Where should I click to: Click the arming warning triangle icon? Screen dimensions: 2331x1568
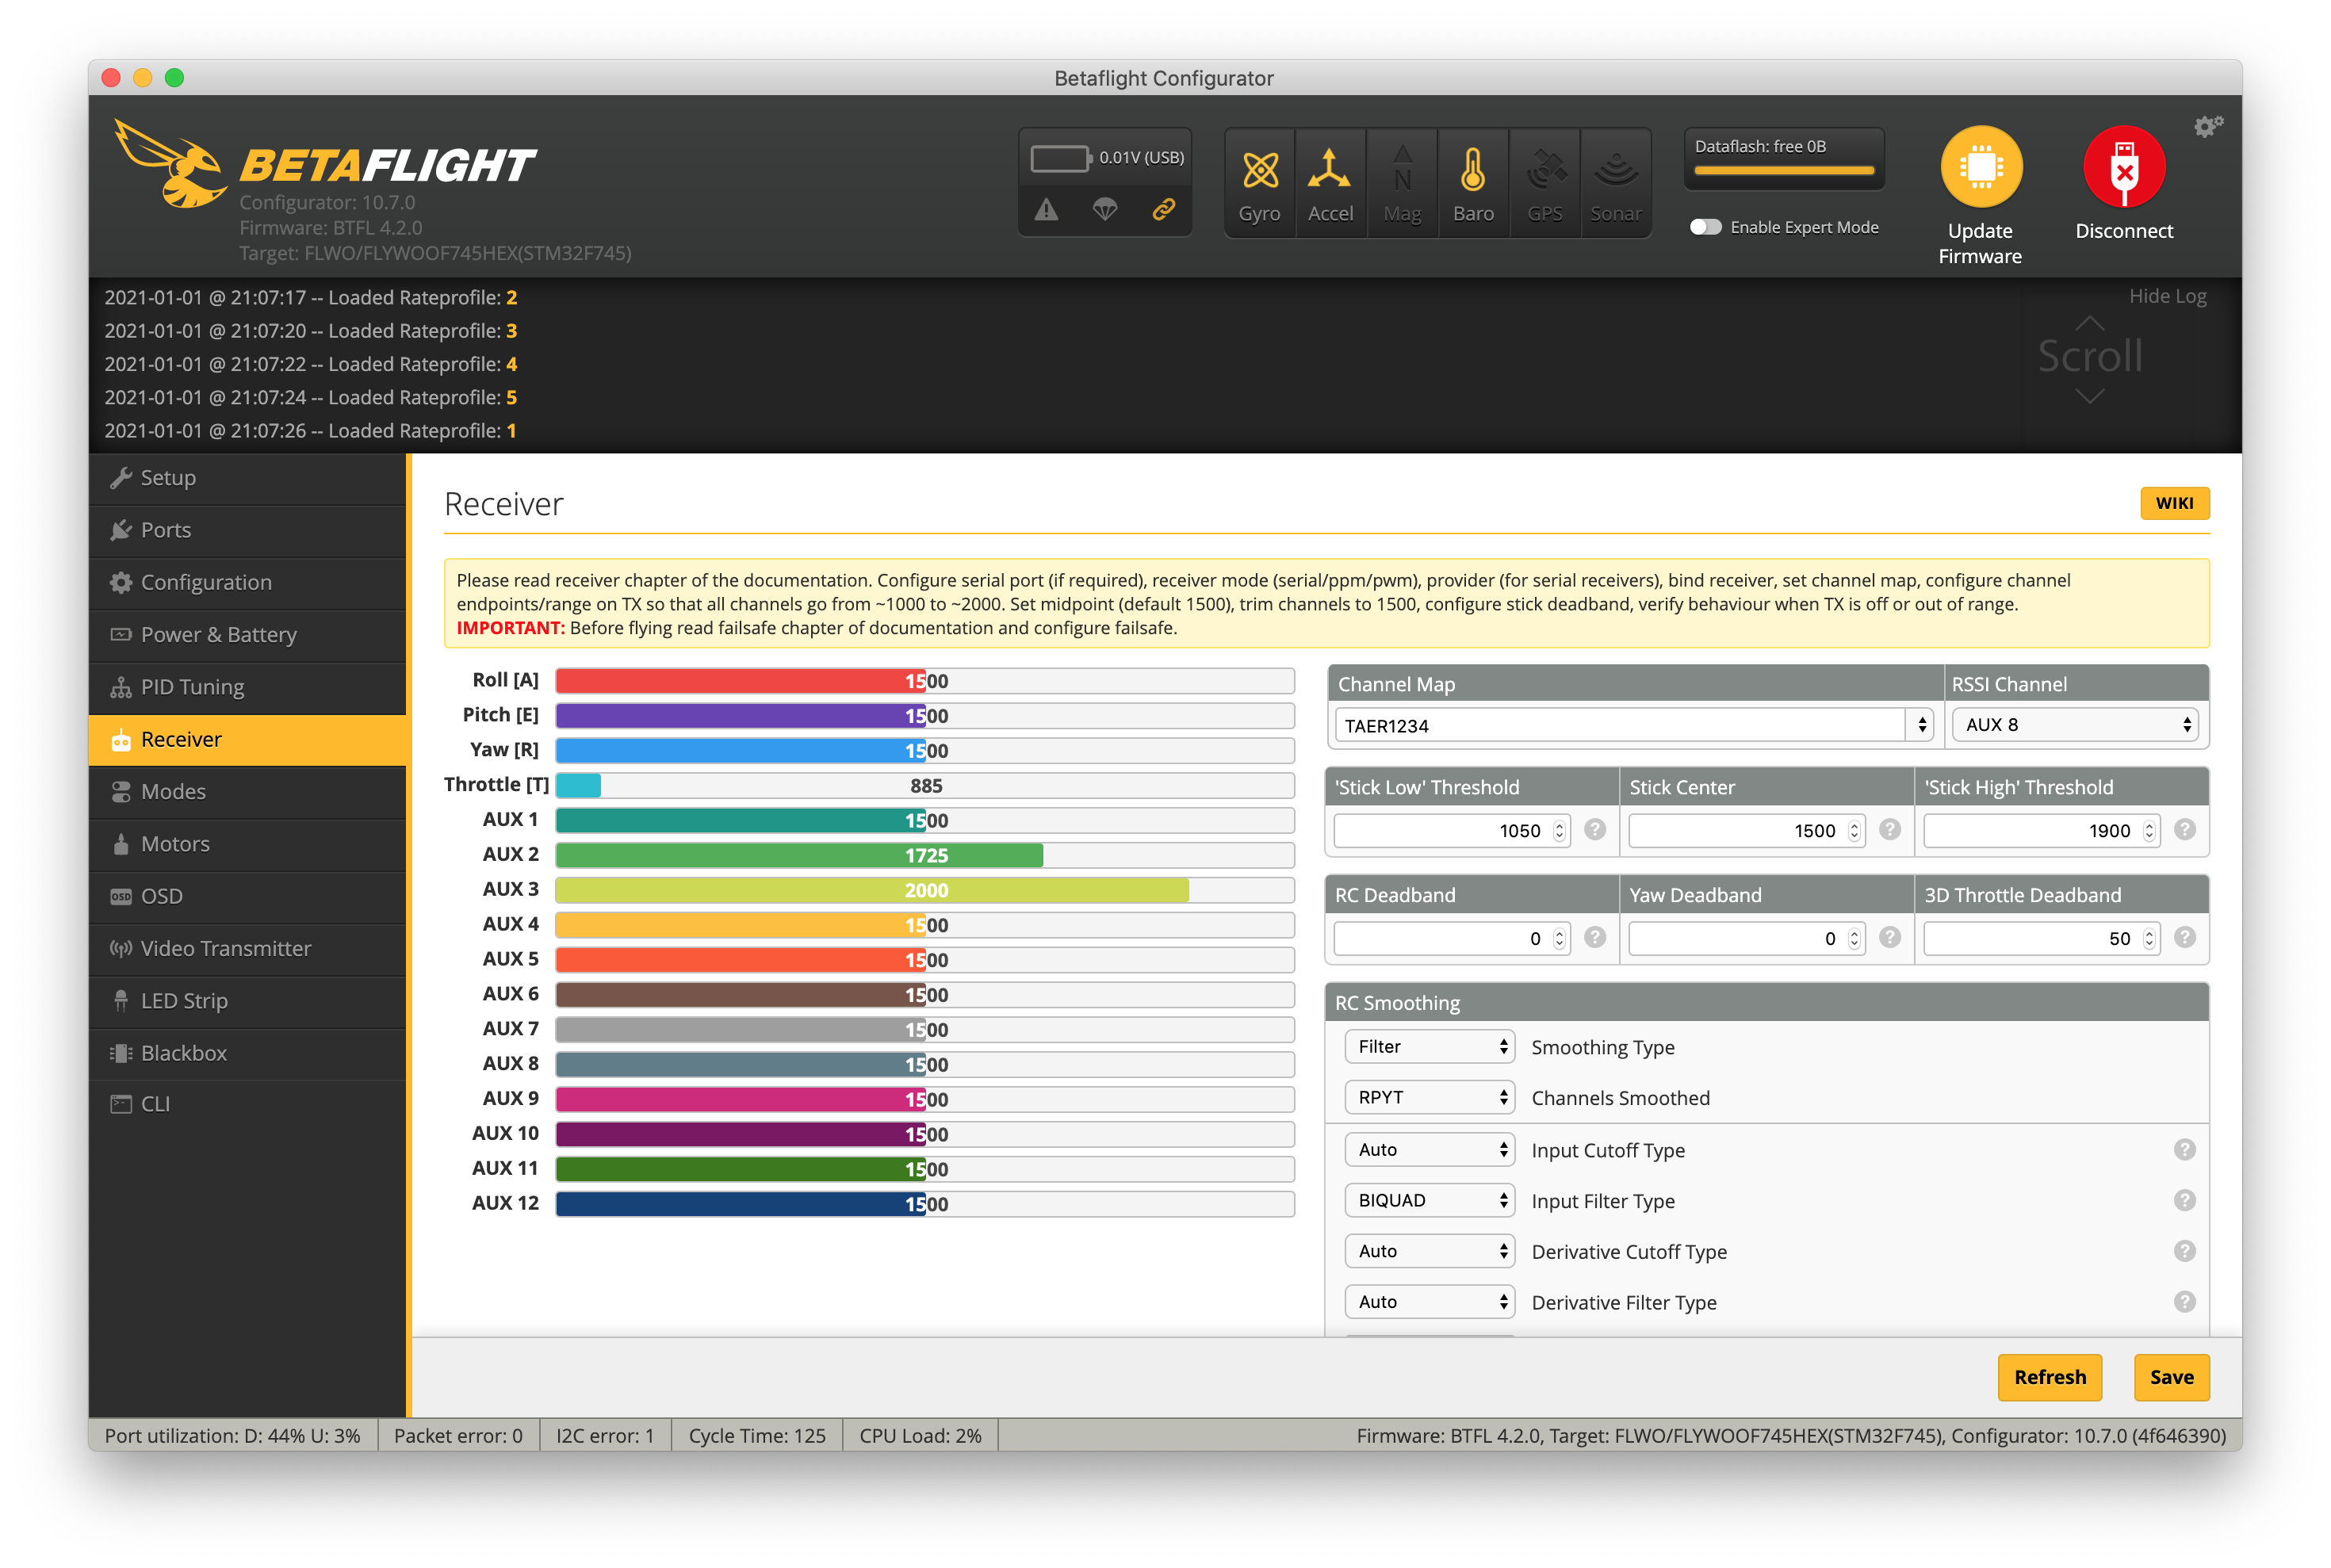pyautogui.click(x=1046, y=210)
